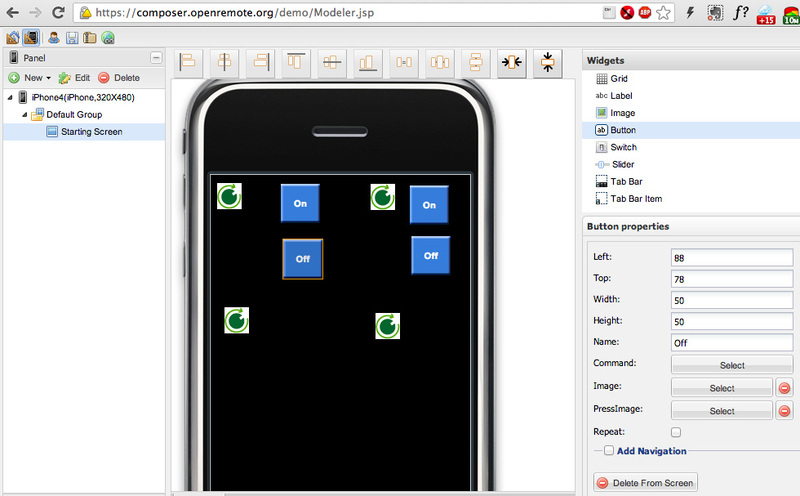
Task: Open the user account icon
Action: [x=54, y=37]
